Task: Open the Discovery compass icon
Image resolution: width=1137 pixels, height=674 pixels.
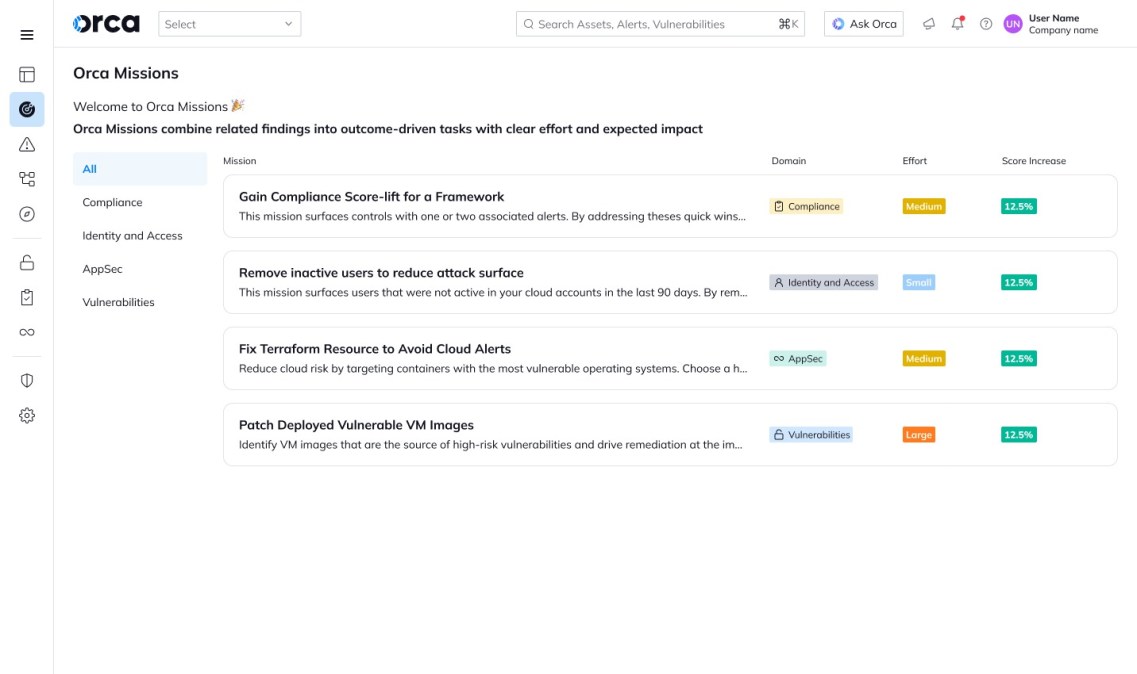Action: (27, 214)
